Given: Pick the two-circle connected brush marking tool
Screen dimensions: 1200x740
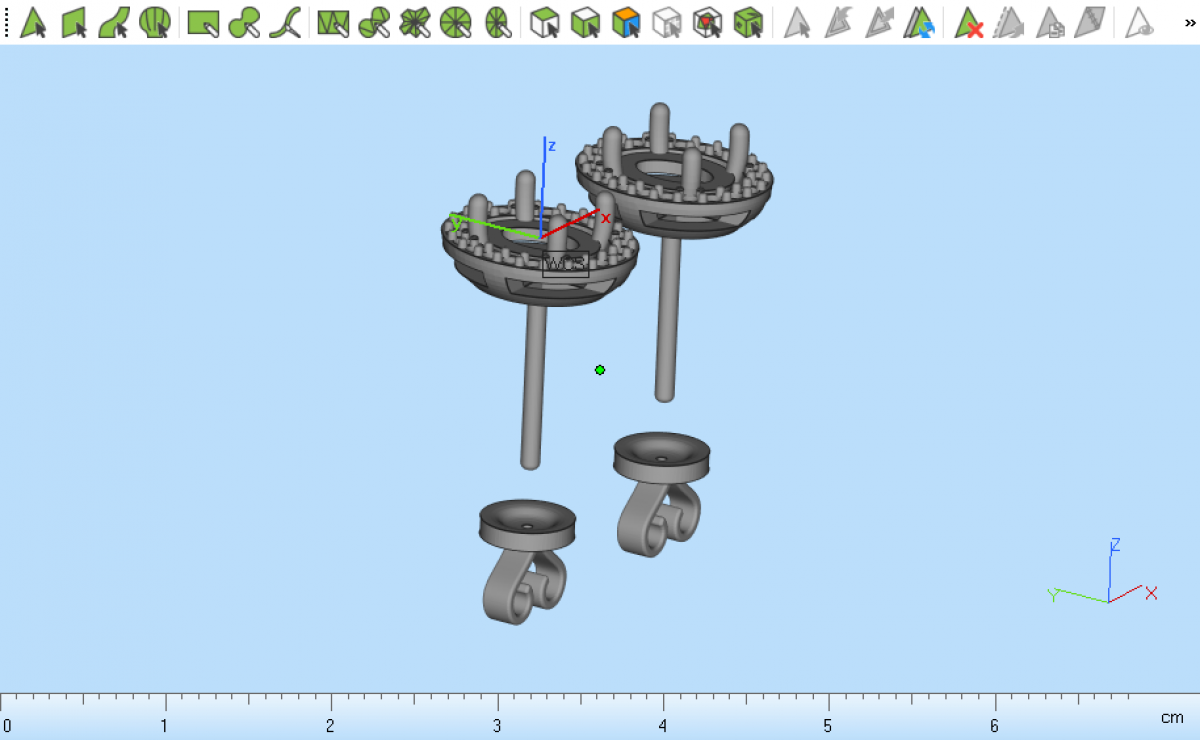Looking at the screenshot, I should click(244, 22).
